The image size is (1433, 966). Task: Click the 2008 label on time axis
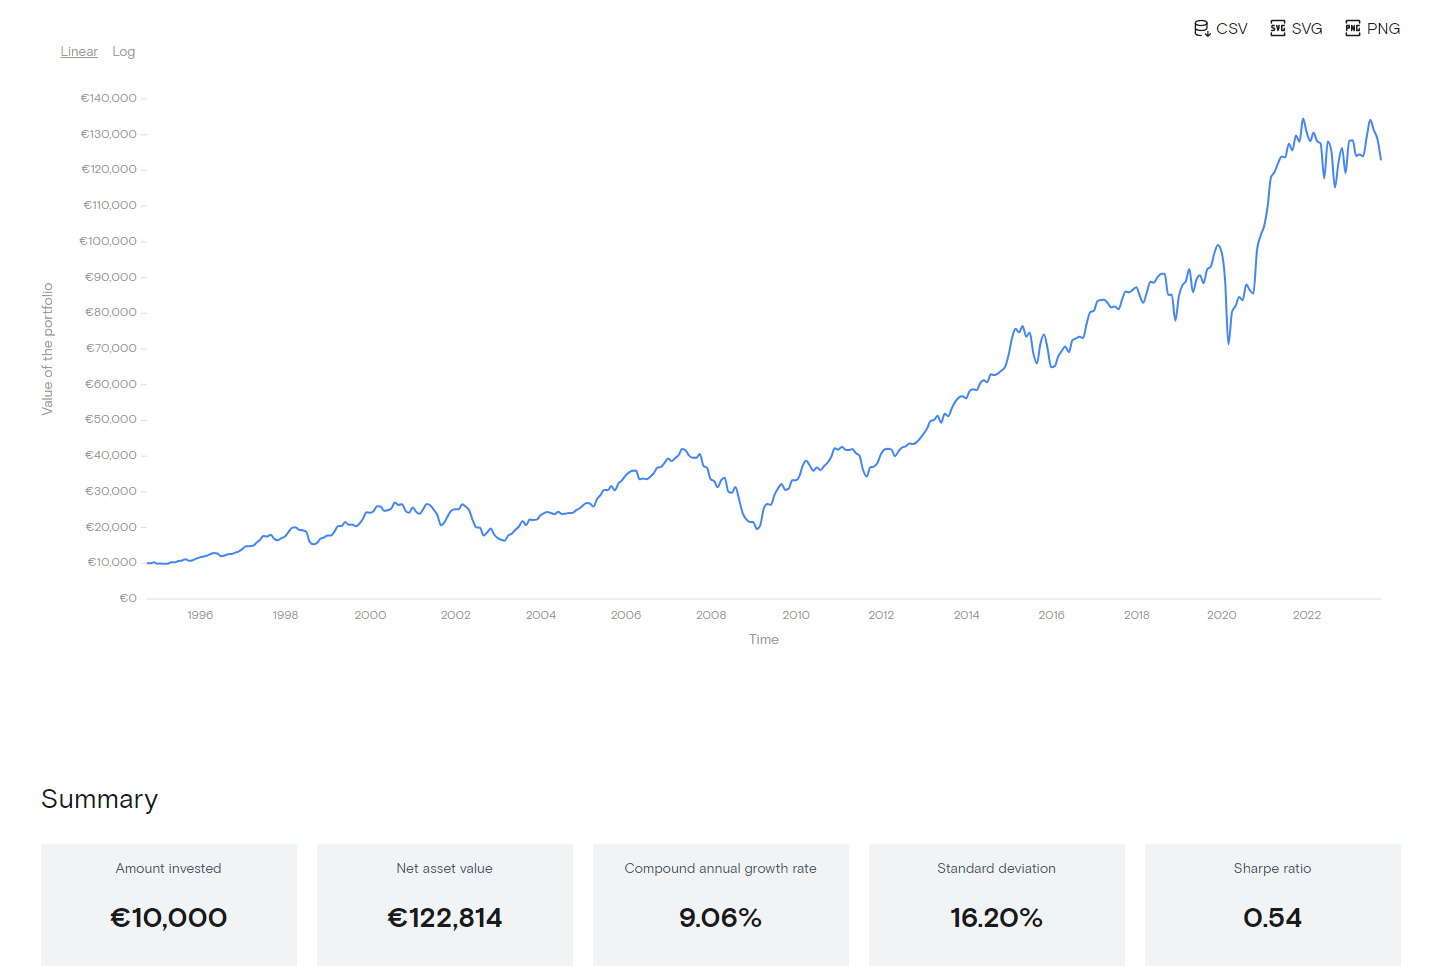point(711,615)
